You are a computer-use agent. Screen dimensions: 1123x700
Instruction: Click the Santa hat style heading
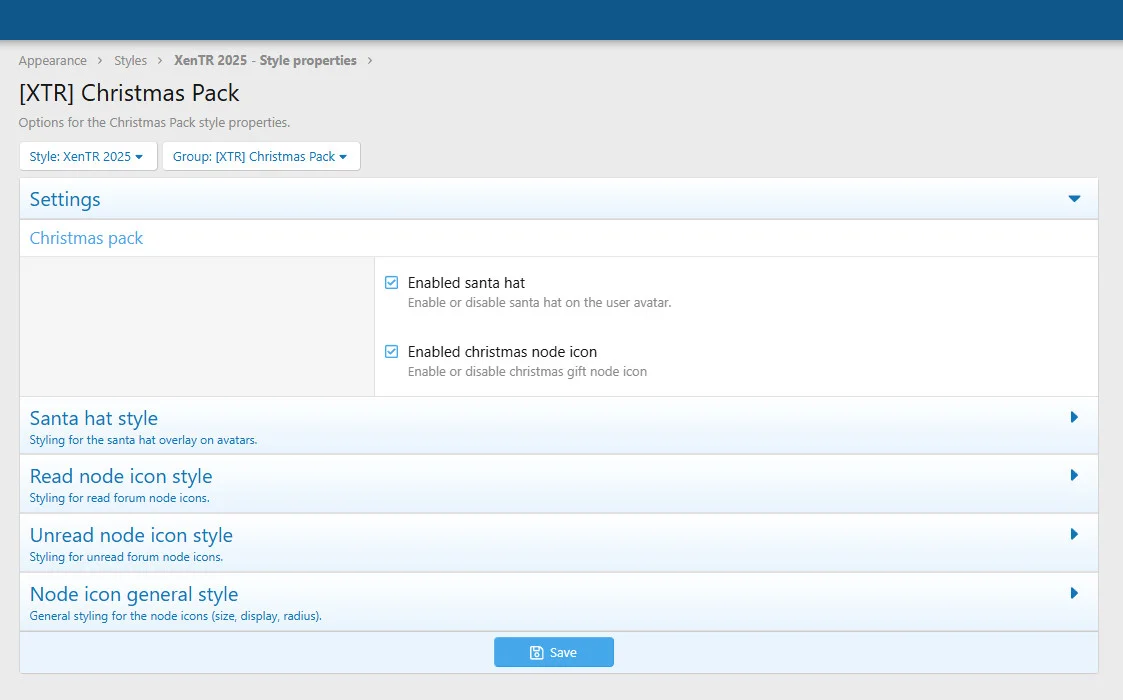tap(94, 418)
